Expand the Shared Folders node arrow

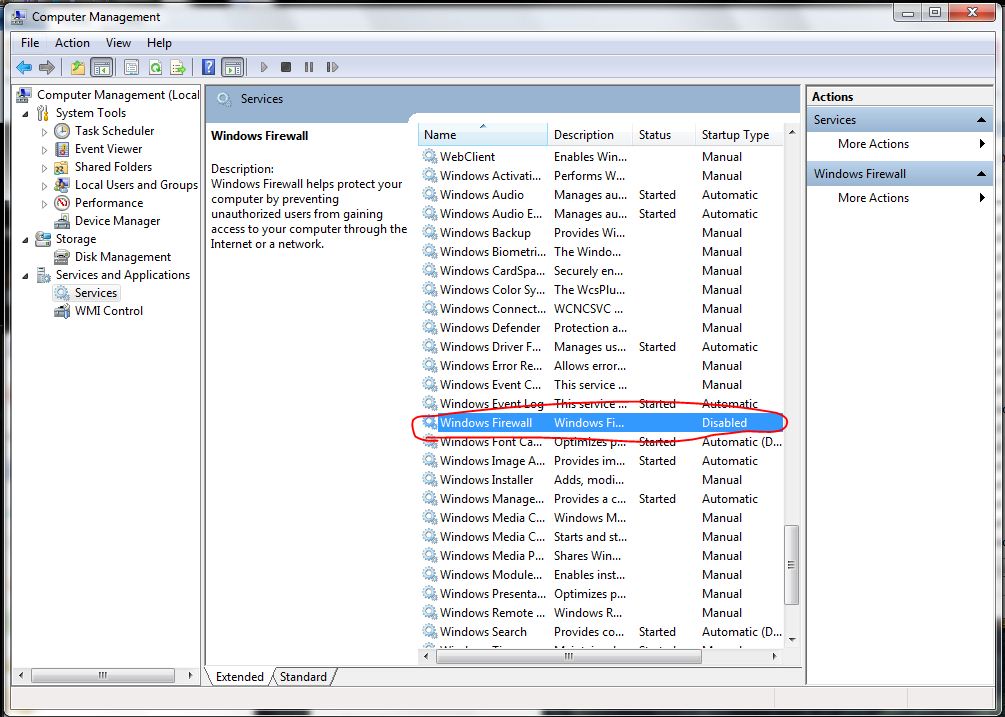tap(44, 167)
